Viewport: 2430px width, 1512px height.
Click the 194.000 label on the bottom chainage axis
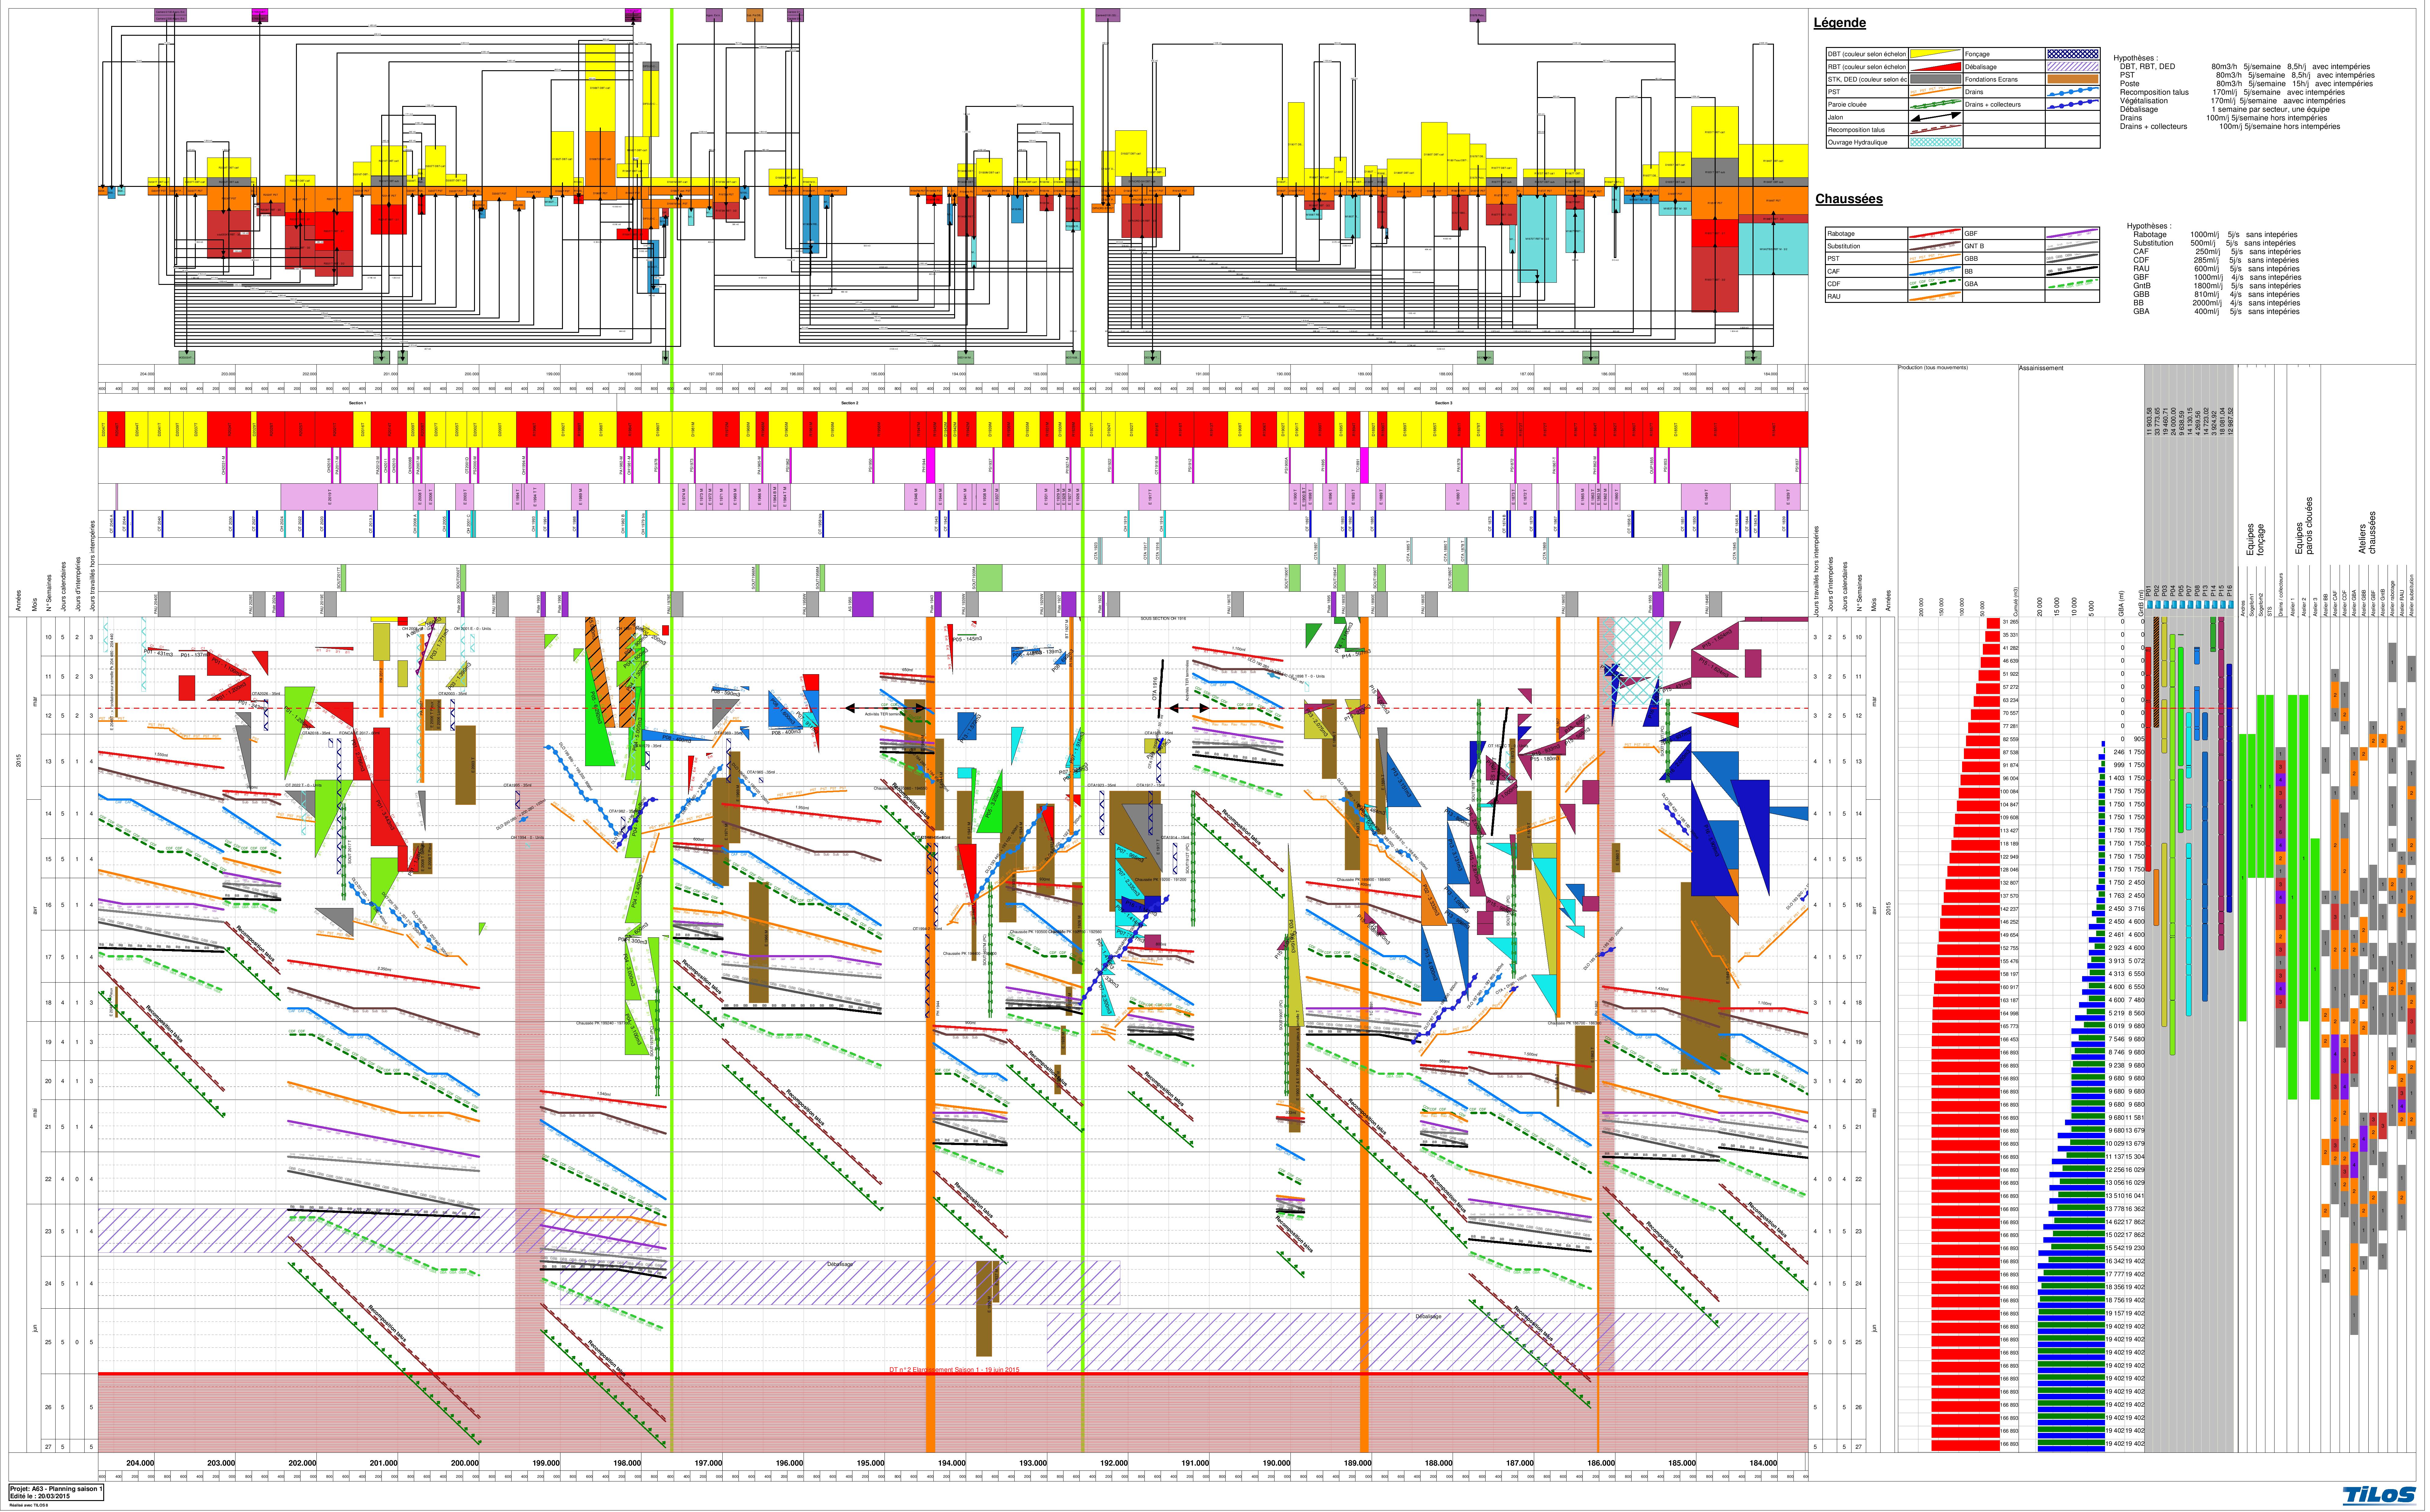(952, 1463)
